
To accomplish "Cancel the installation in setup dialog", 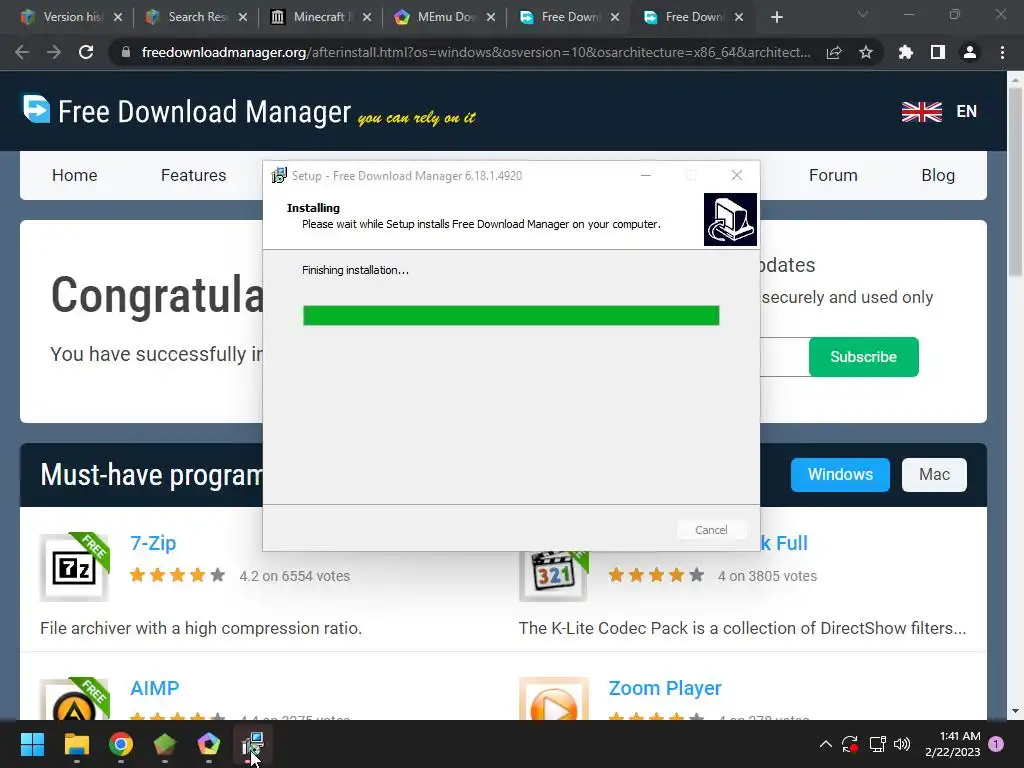I will click(711, 530).
